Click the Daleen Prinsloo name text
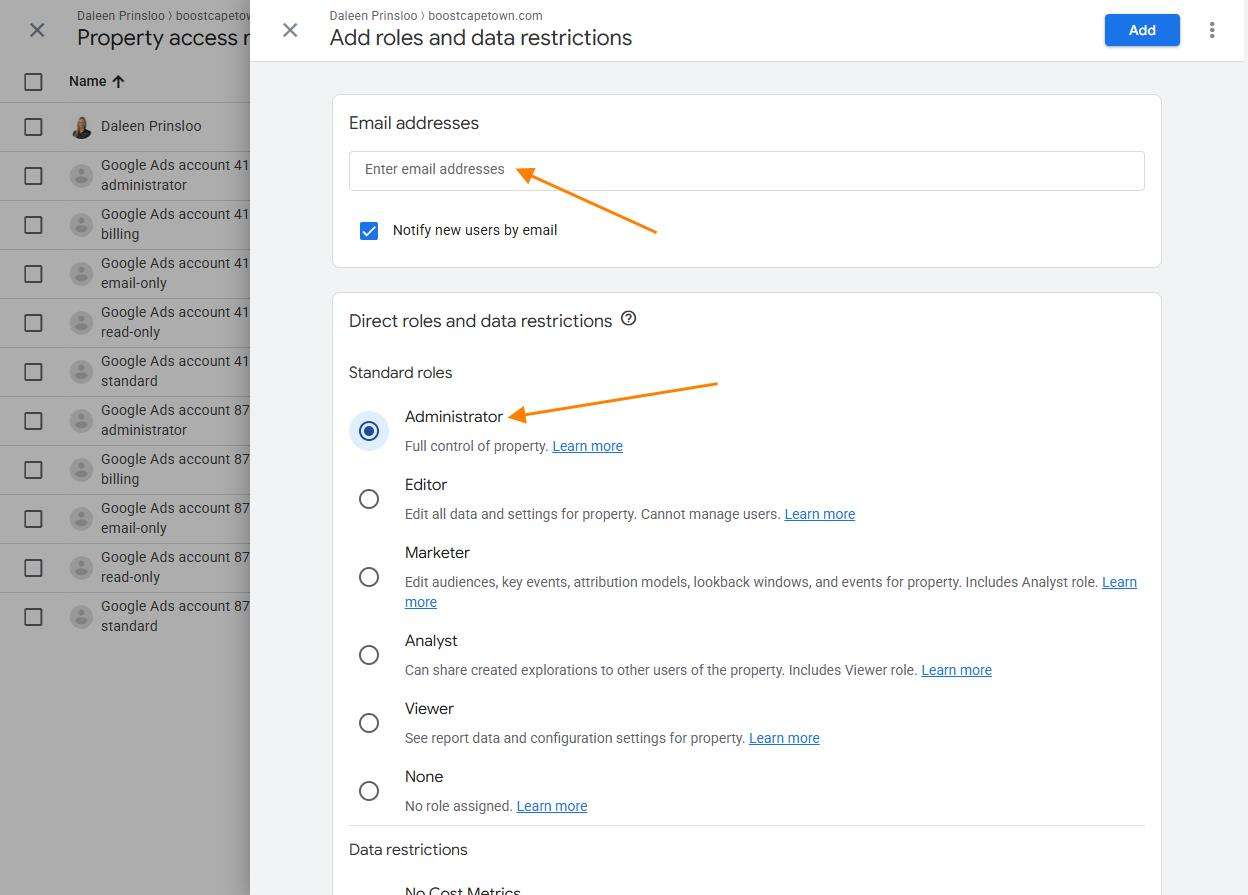The width and height of the screenshot is (1248, 895). (151, 126)
